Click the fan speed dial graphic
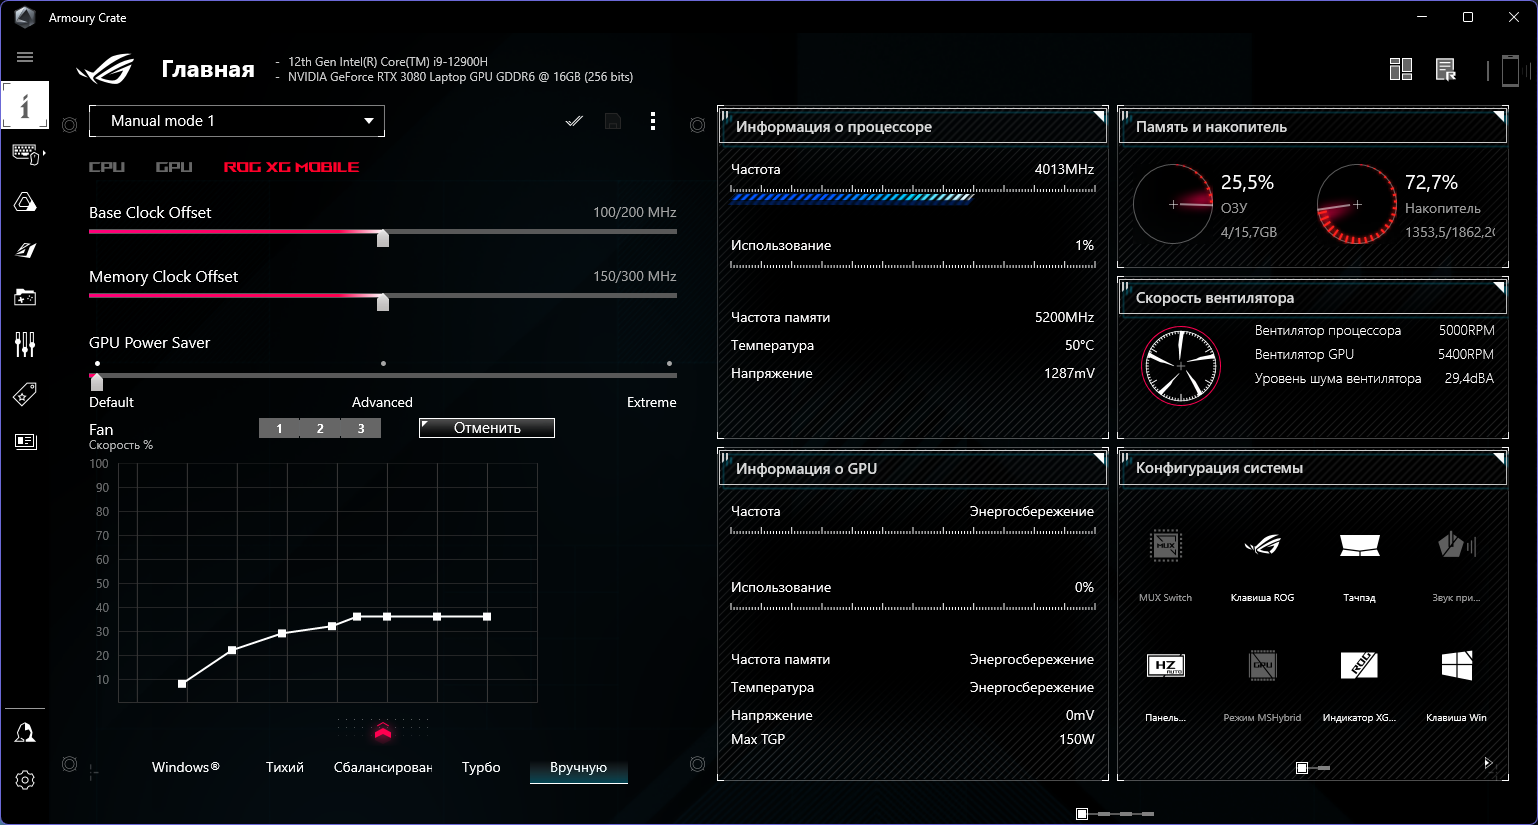The image size is (1538, 825). click(x=1181, y=366)
